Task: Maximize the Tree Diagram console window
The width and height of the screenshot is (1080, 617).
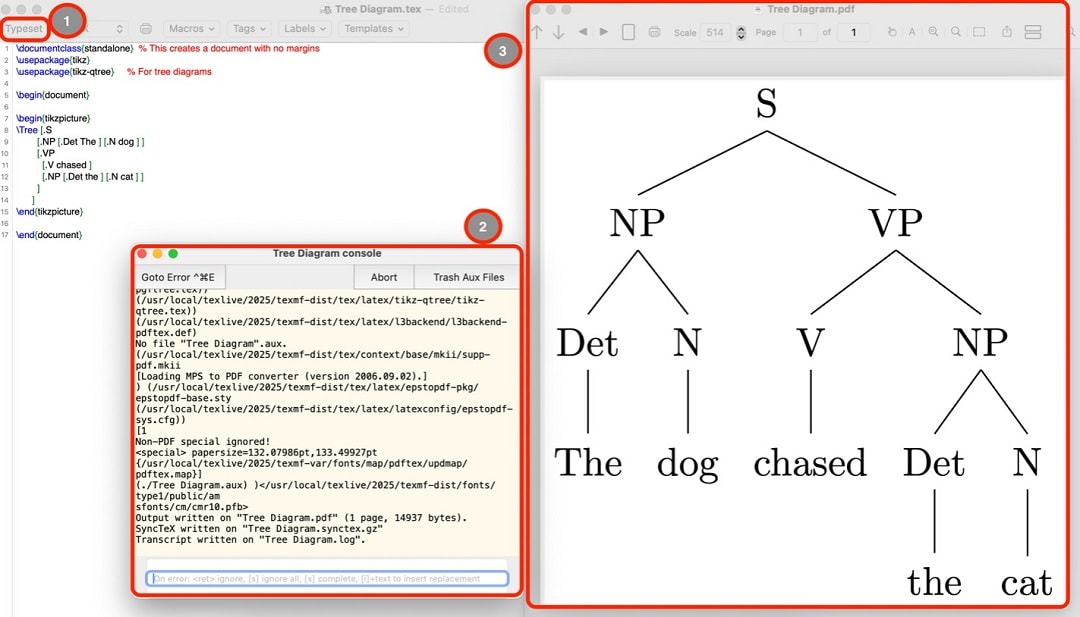Action: (173, 253)
